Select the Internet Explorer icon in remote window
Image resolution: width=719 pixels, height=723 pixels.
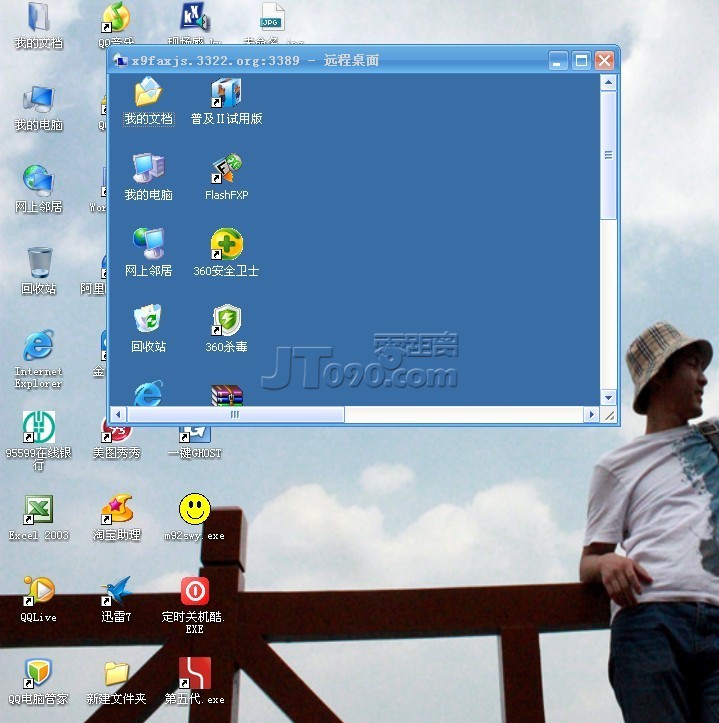coord(149,393)
